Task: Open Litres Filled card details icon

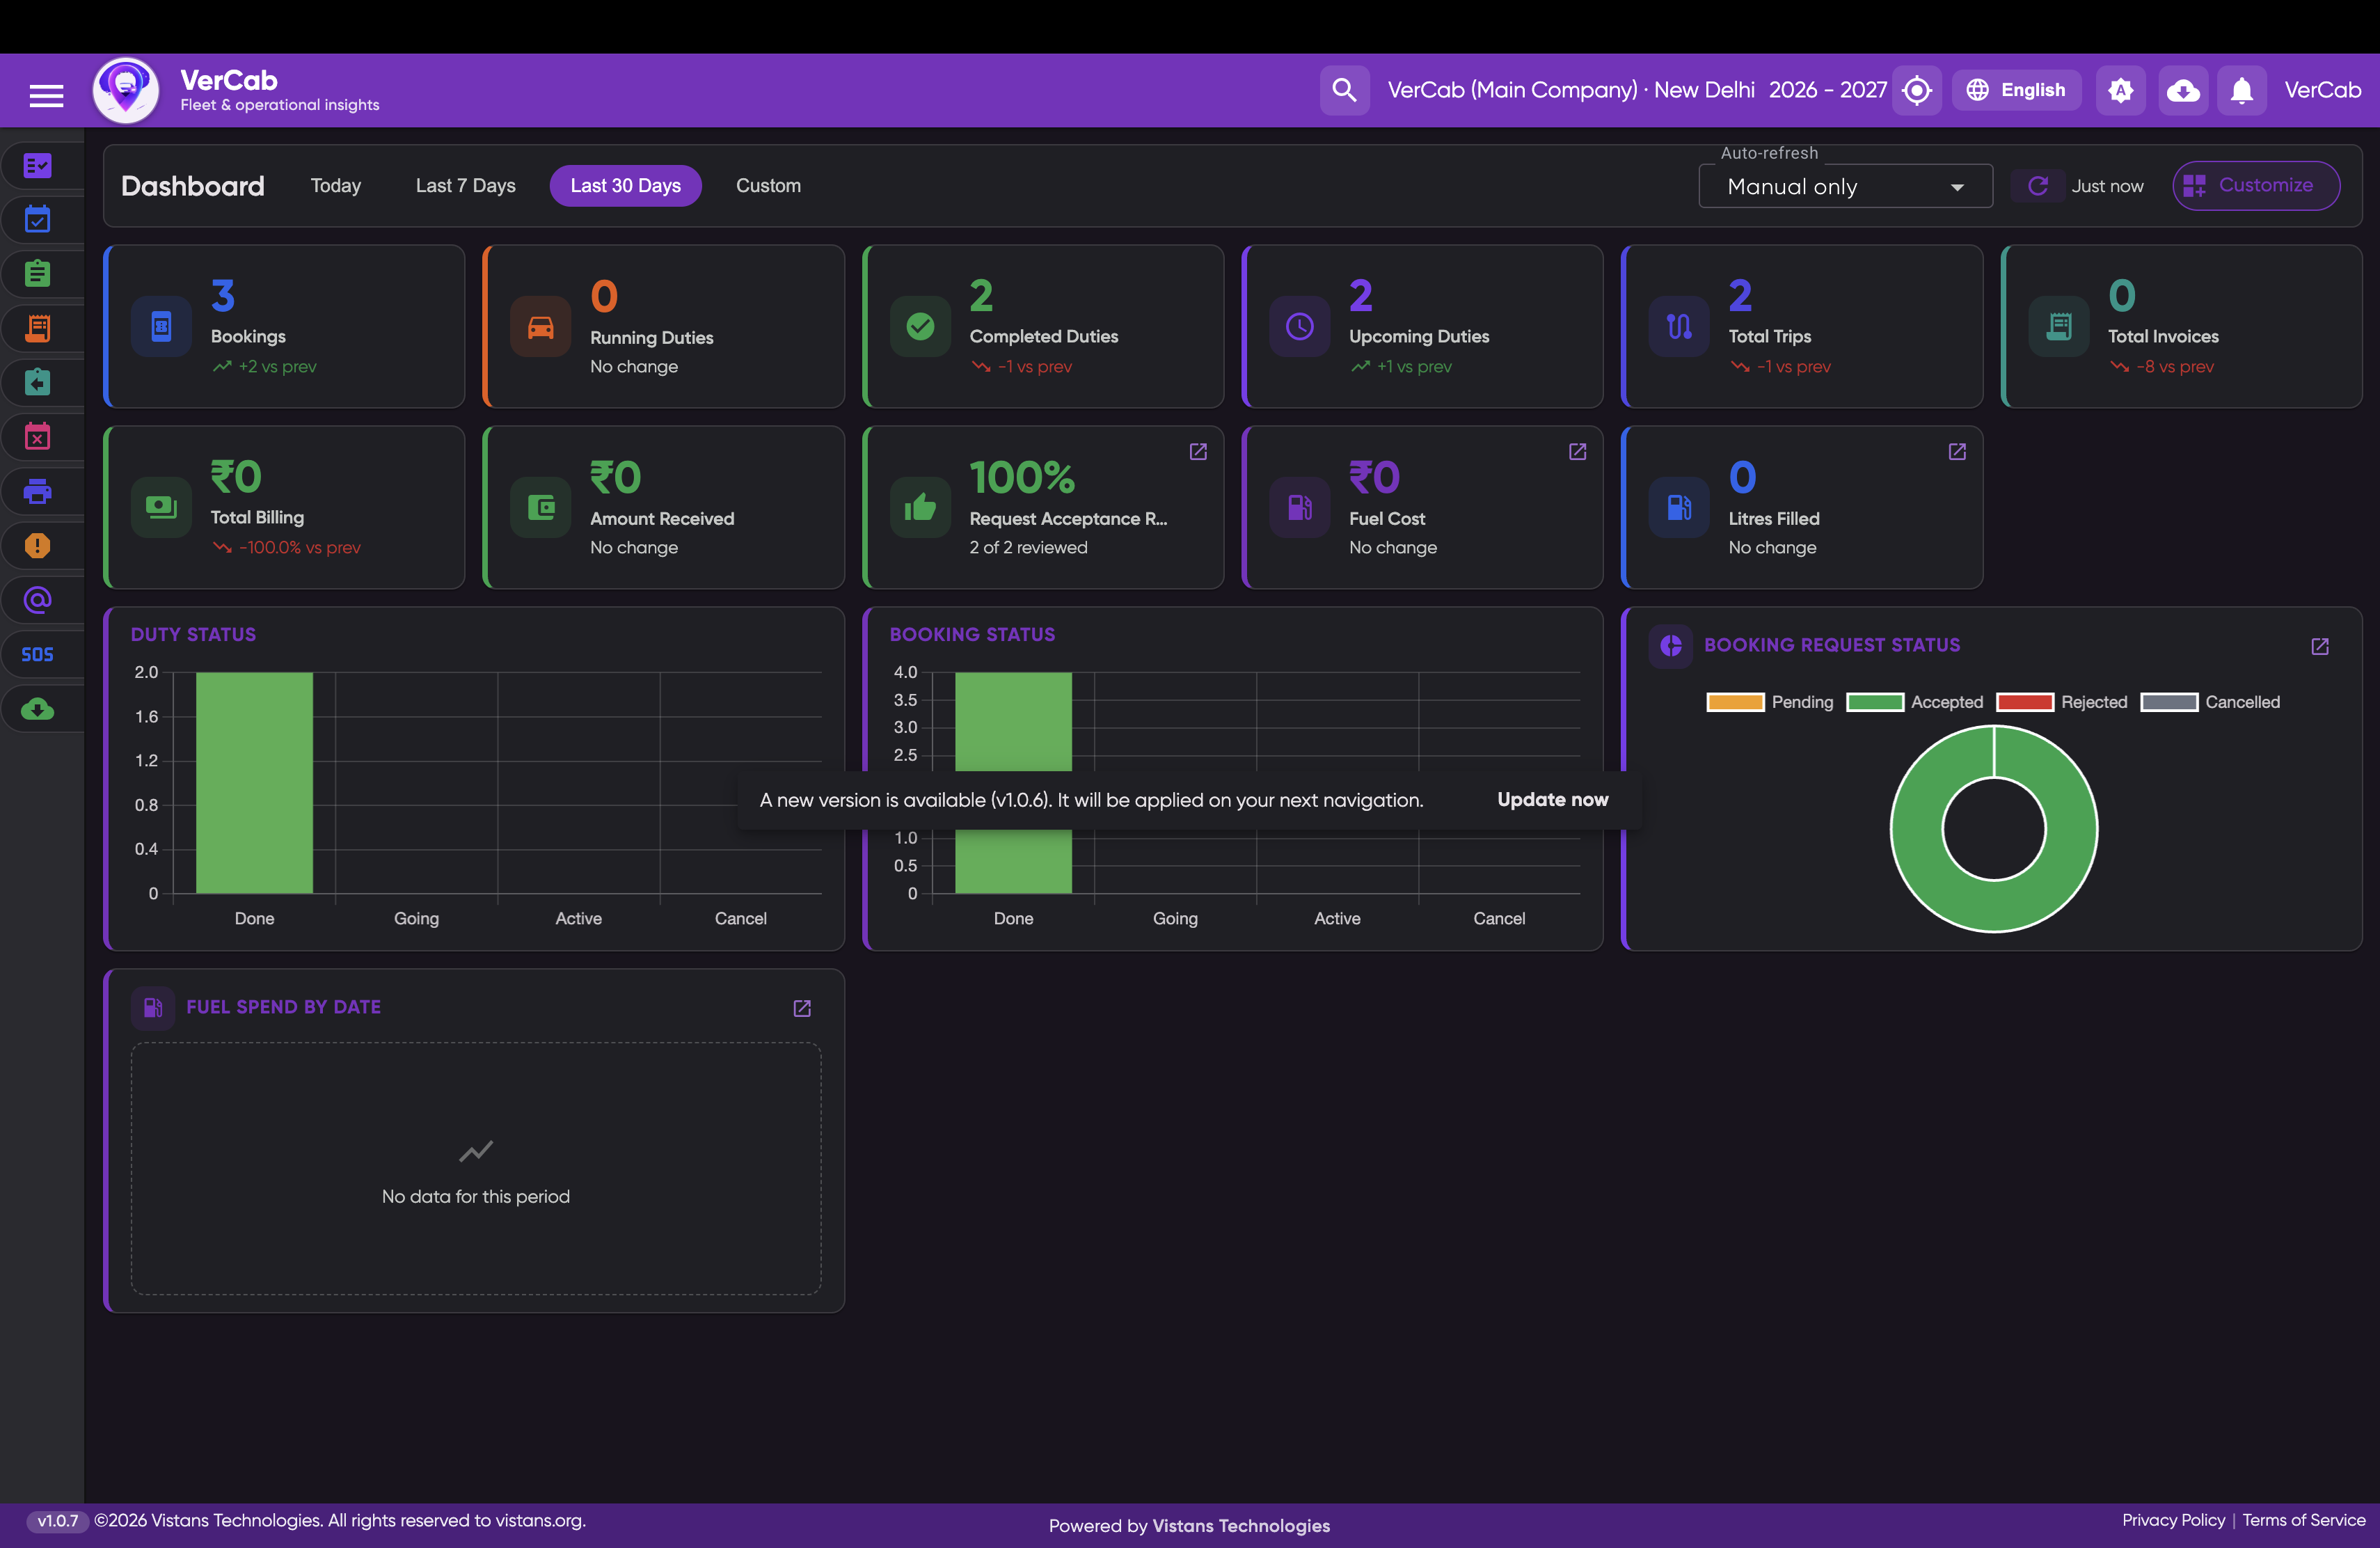Action: click(x=1957, y=452)
